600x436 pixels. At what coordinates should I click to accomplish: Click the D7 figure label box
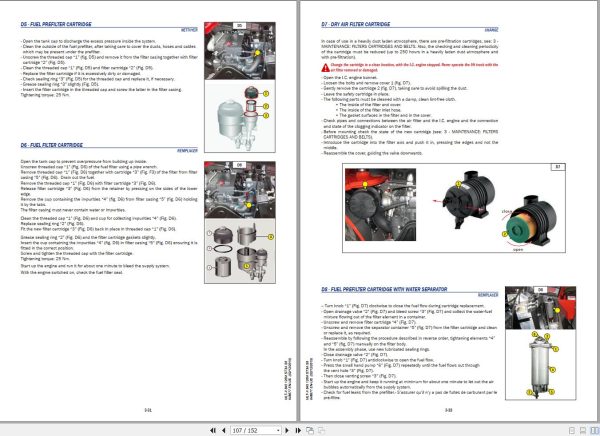[558, 167]
